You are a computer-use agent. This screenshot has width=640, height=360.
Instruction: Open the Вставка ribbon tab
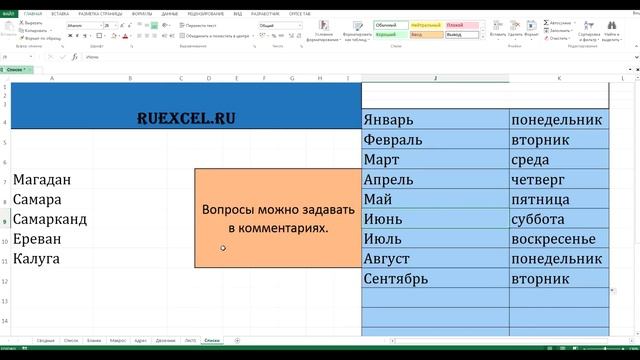(60, 13)
